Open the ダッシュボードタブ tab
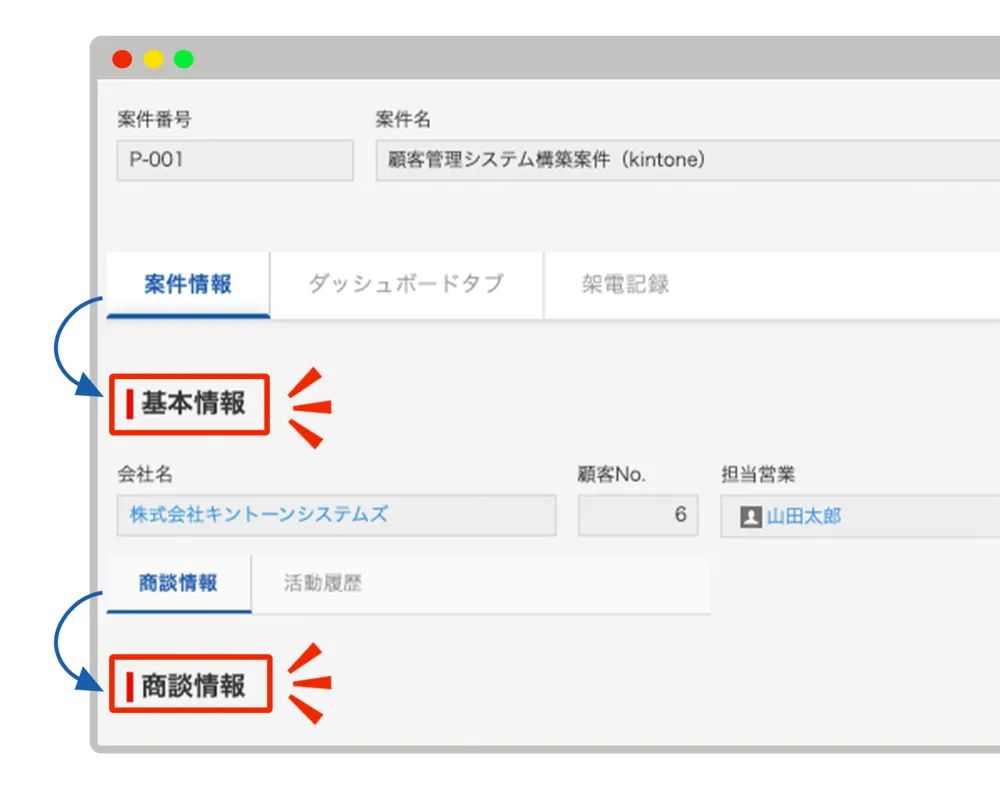This screenshot has height=794, width=1000. (406, 285)
